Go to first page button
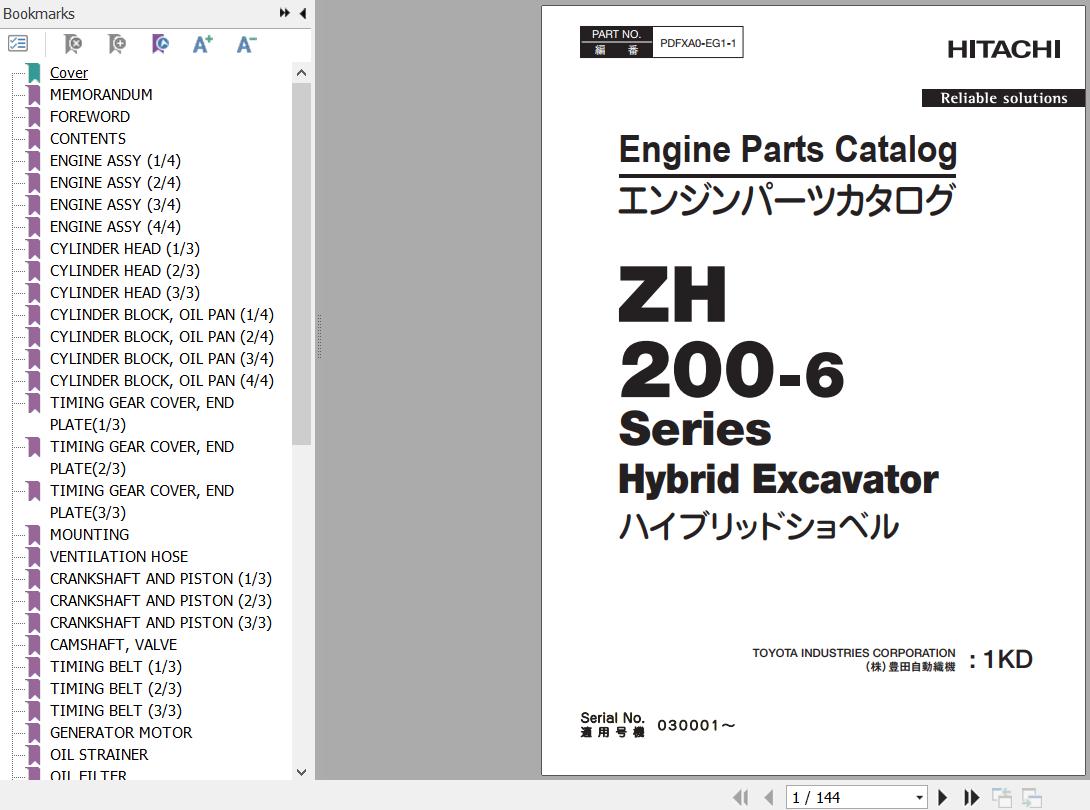1090x810 pixels. [741, 797]
